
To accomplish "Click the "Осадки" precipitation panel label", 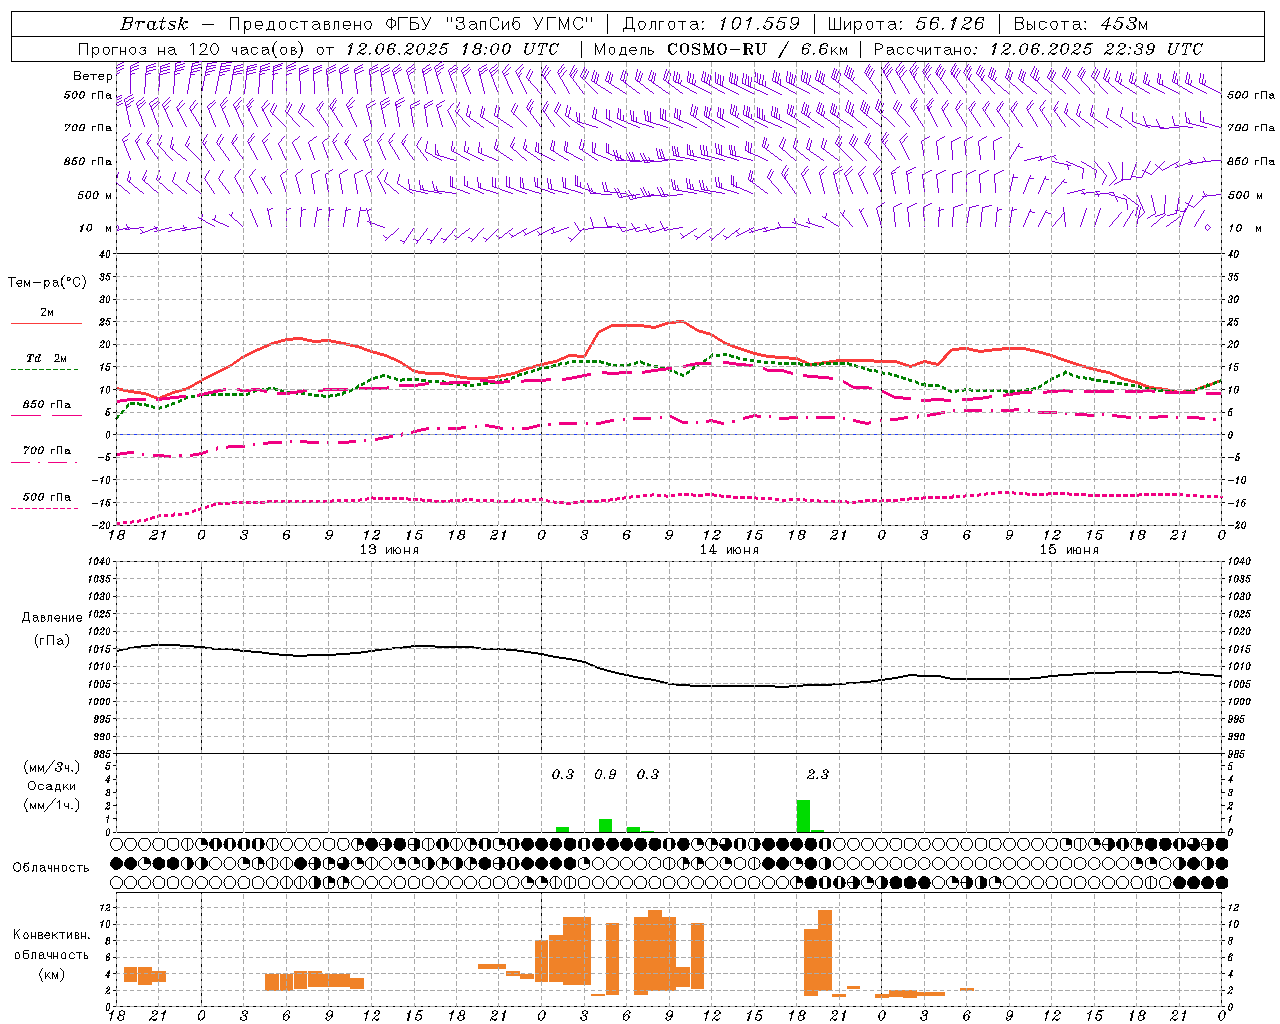I will point(52,786).
